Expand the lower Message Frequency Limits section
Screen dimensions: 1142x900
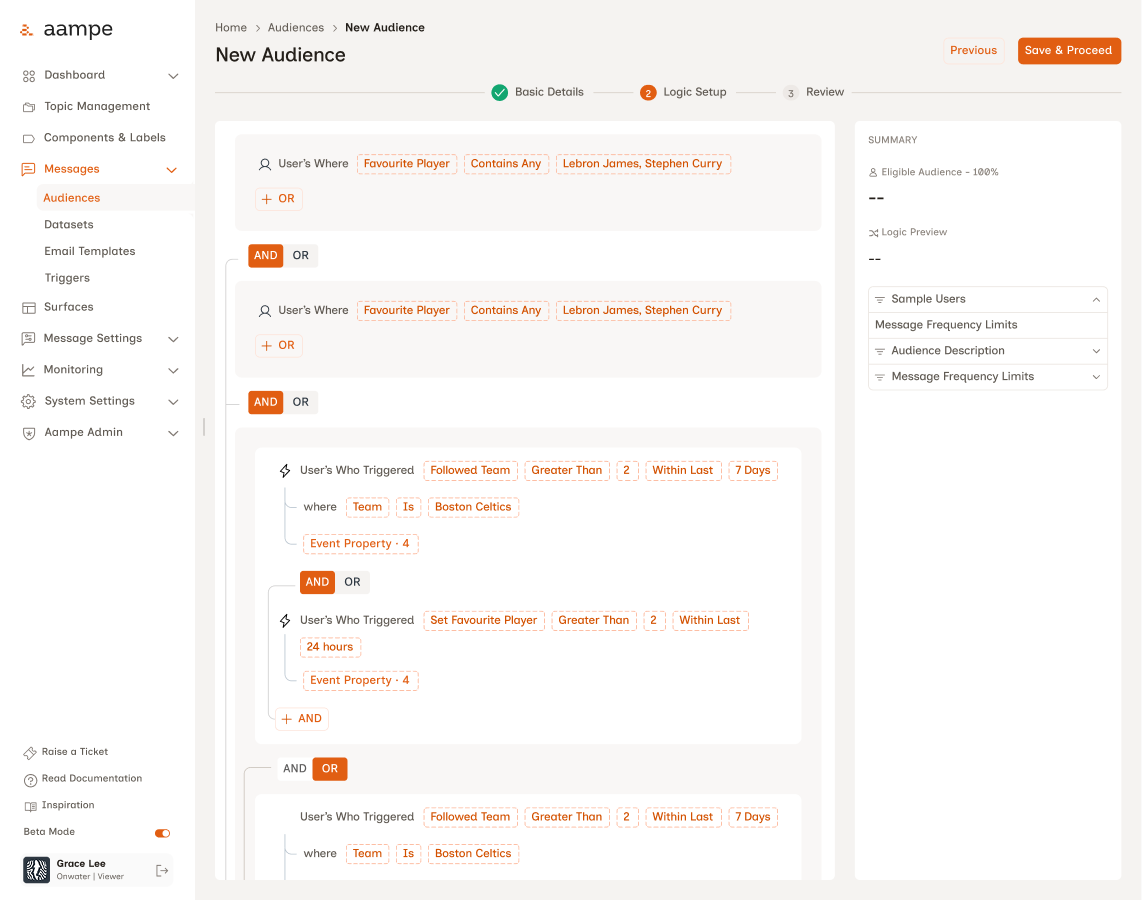coord(1098,376)
